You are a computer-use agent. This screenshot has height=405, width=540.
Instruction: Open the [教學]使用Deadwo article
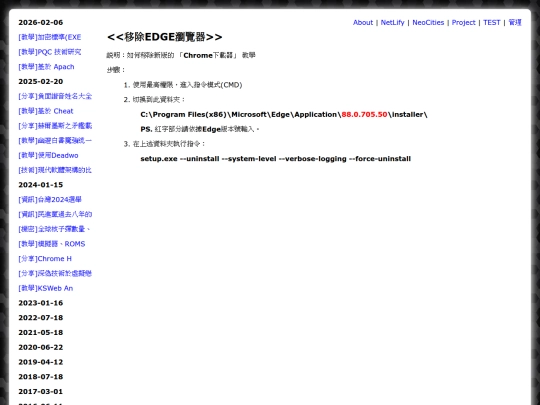coord(48,155)
